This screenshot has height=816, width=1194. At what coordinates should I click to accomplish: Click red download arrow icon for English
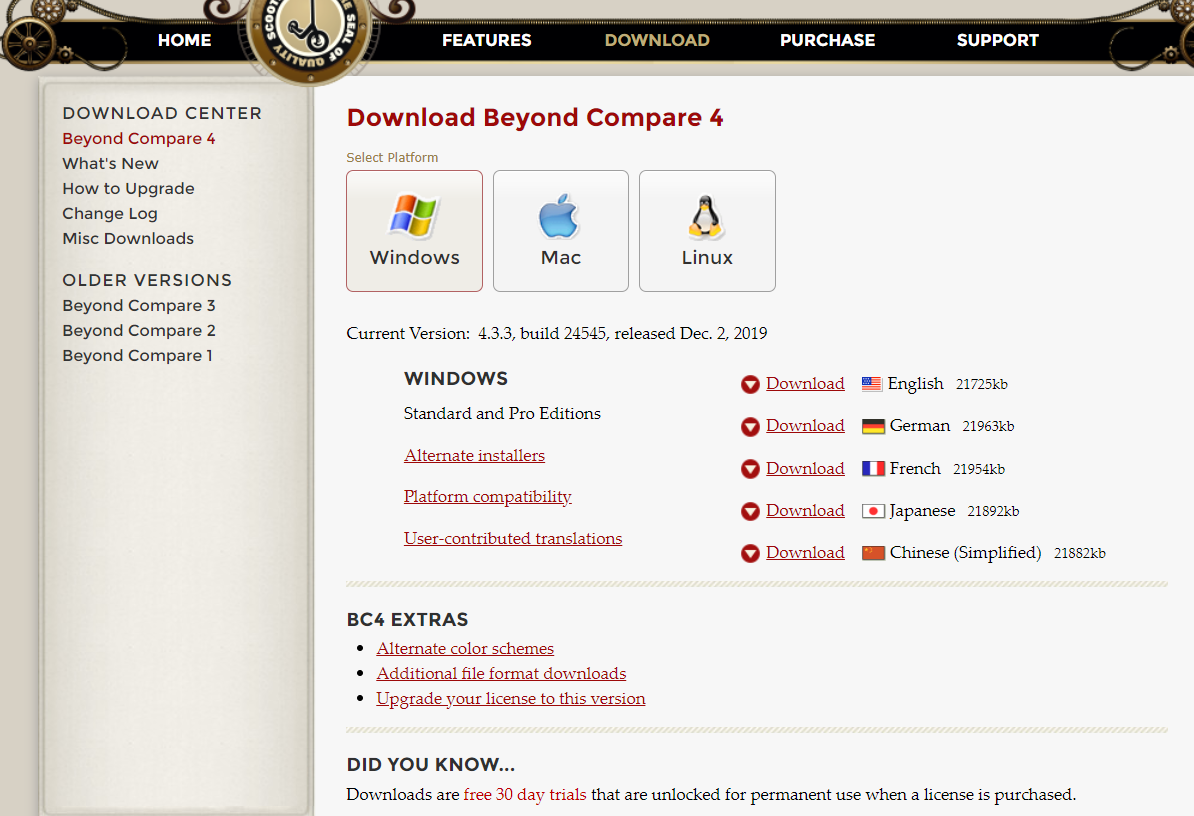point(750,384)
